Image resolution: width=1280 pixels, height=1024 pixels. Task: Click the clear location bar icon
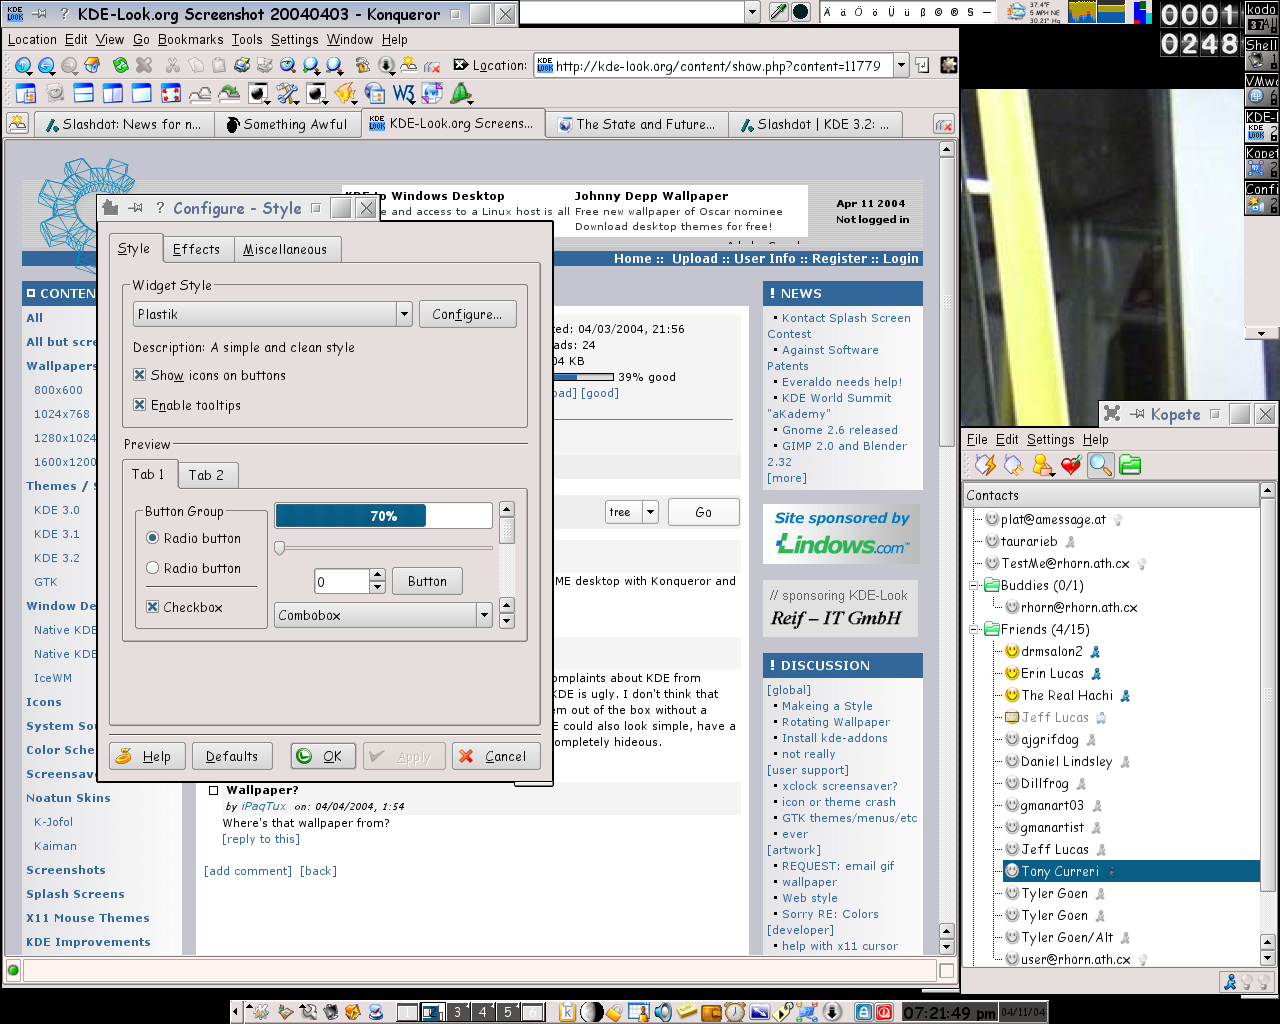tap(461, 65)
